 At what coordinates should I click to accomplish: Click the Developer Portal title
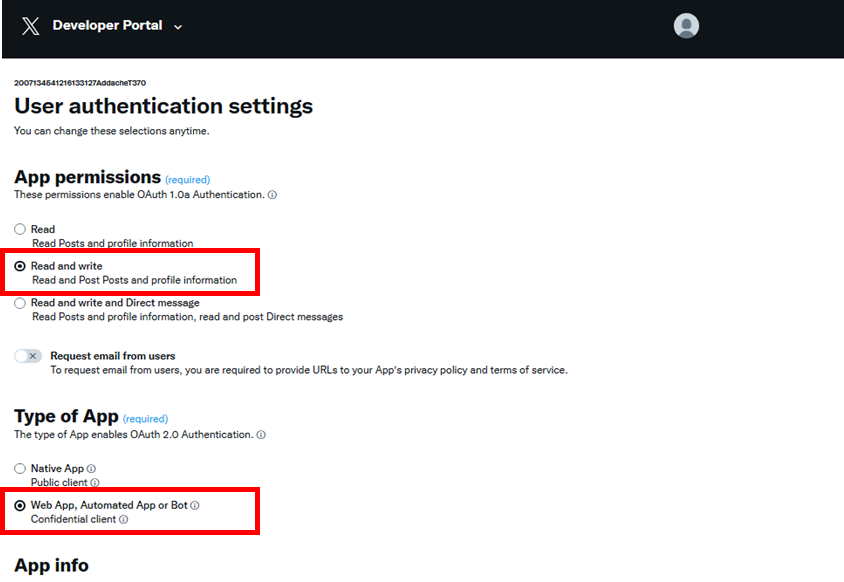pos(107,26)
